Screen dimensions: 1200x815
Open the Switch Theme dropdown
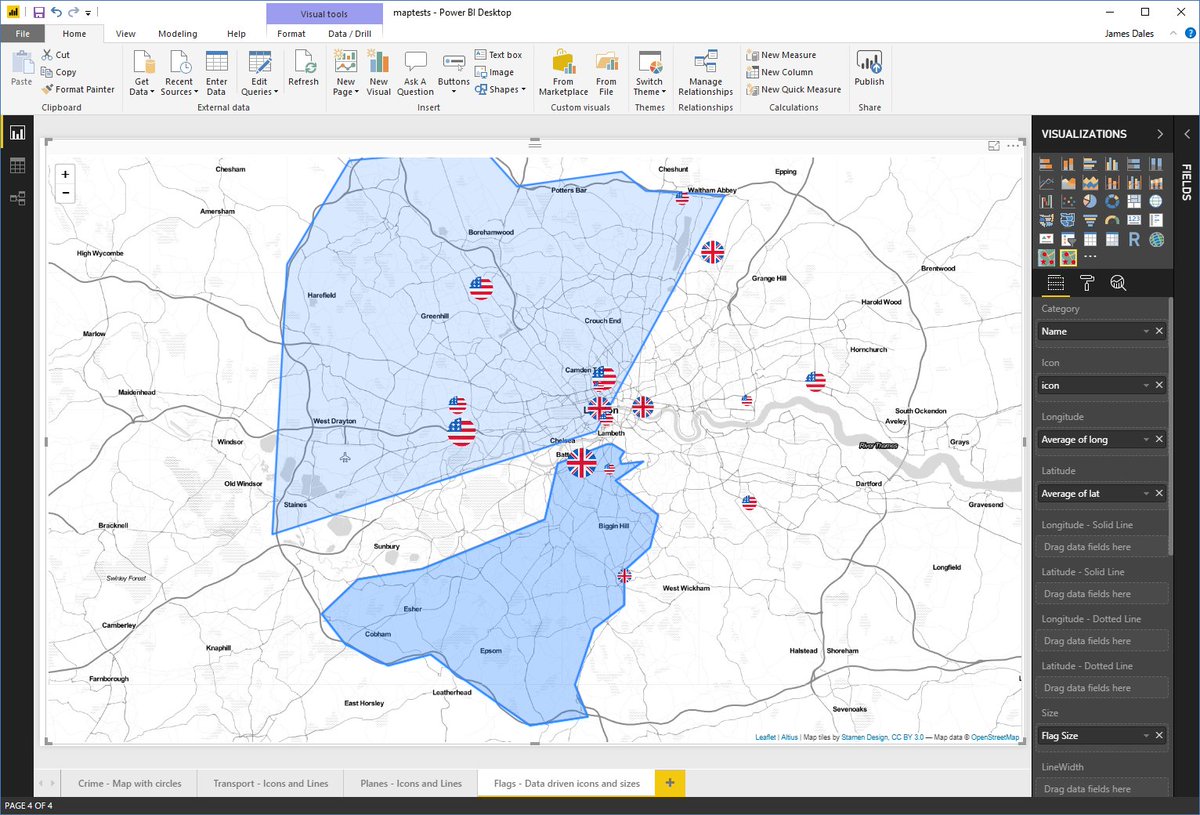[649, 73]
